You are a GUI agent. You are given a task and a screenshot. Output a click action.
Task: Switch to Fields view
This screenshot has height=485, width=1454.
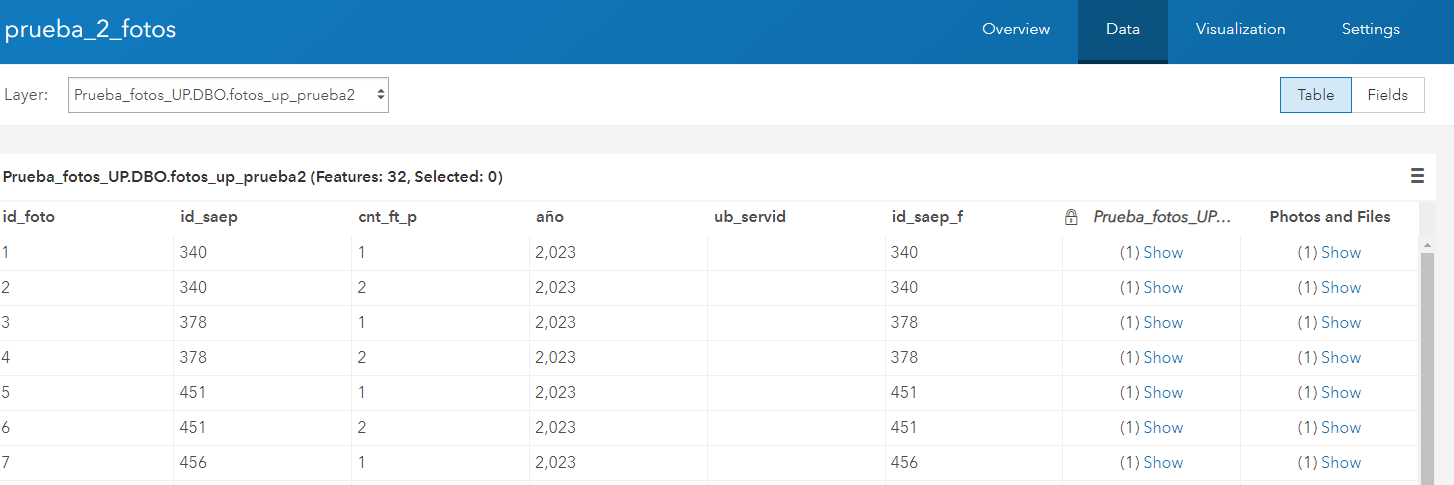(x=1387, y=95)
